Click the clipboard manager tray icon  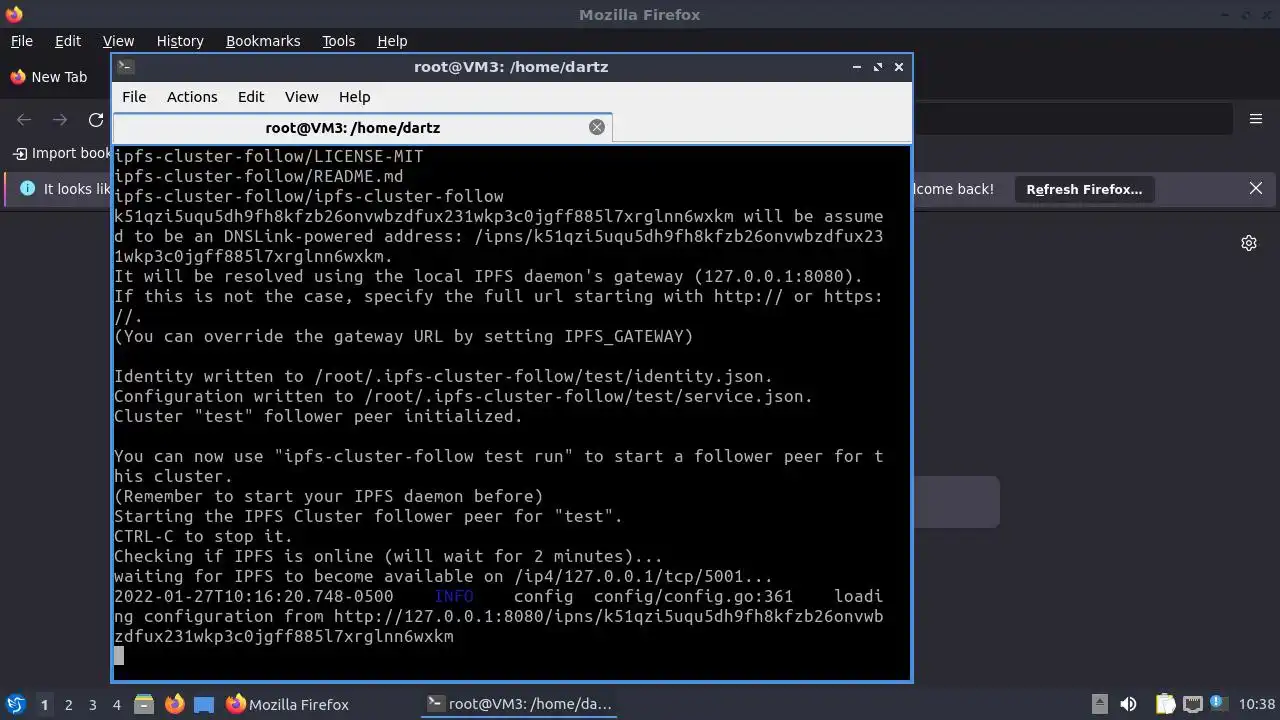[1164, 704]
